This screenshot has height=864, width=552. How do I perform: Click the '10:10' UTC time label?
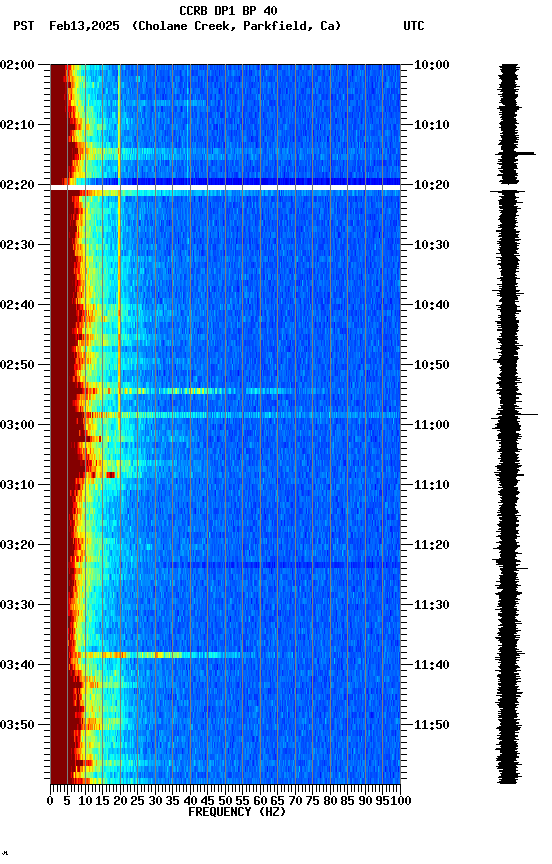click(x=432, y=125)
